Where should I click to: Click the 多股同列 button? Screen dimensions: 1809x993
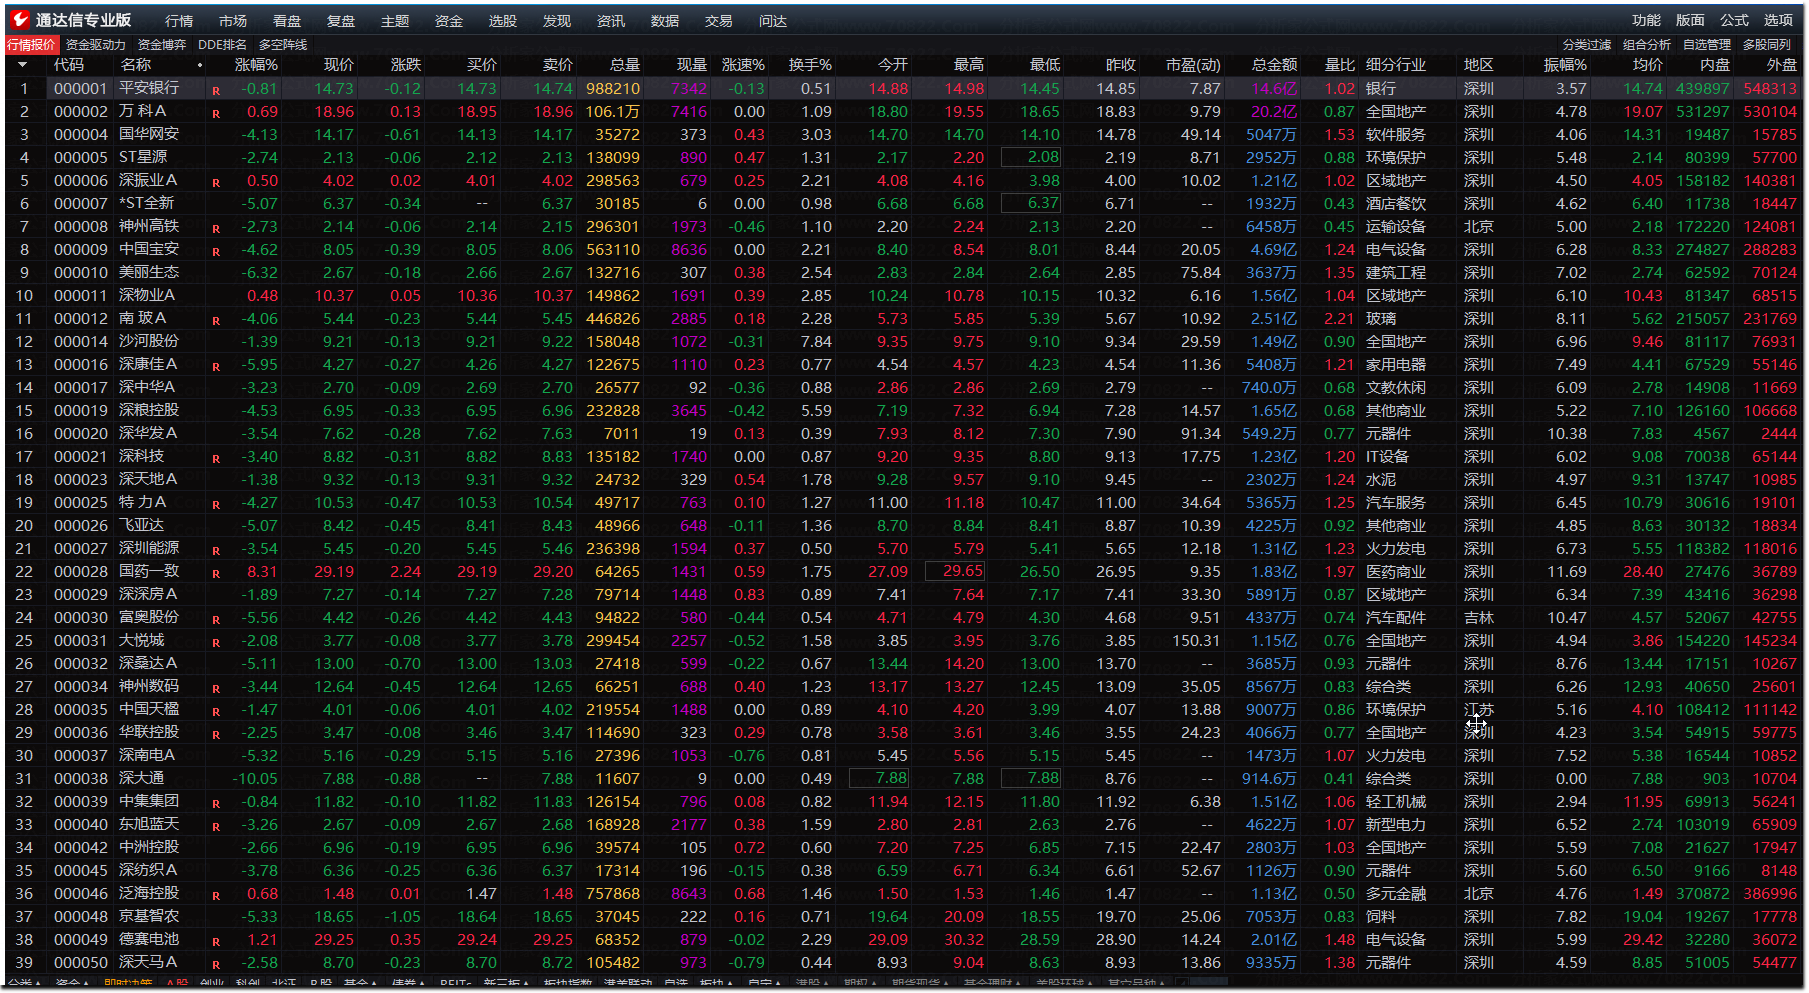(1767, 45)
